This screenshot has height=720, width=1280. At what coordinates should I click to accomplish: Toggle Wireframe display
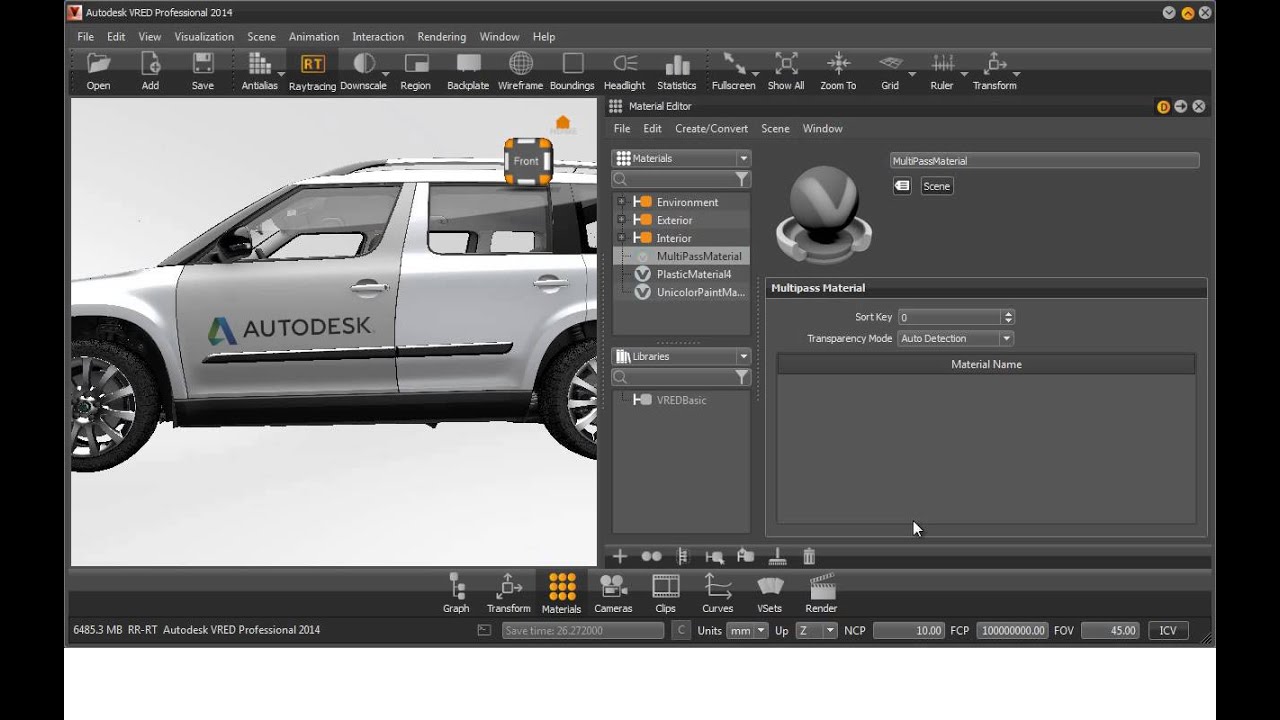pyautogui.click(x=520, y=70)
